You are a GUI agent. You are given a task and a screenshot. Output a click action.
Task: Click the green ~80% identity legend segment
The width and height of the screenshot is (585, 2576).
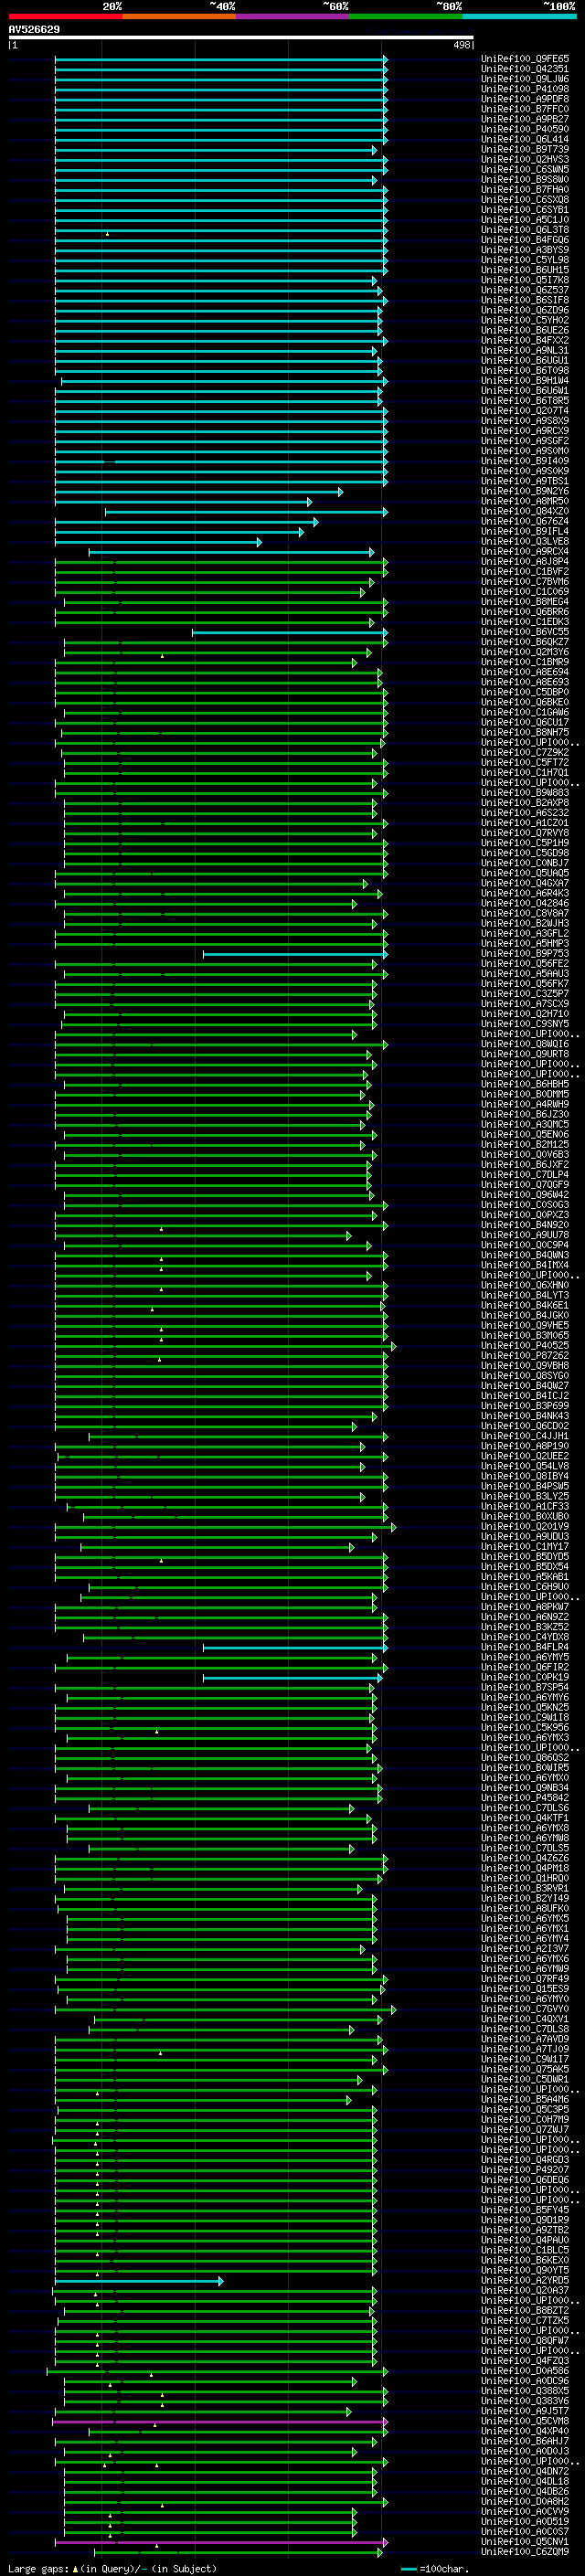tap(406, 16)
